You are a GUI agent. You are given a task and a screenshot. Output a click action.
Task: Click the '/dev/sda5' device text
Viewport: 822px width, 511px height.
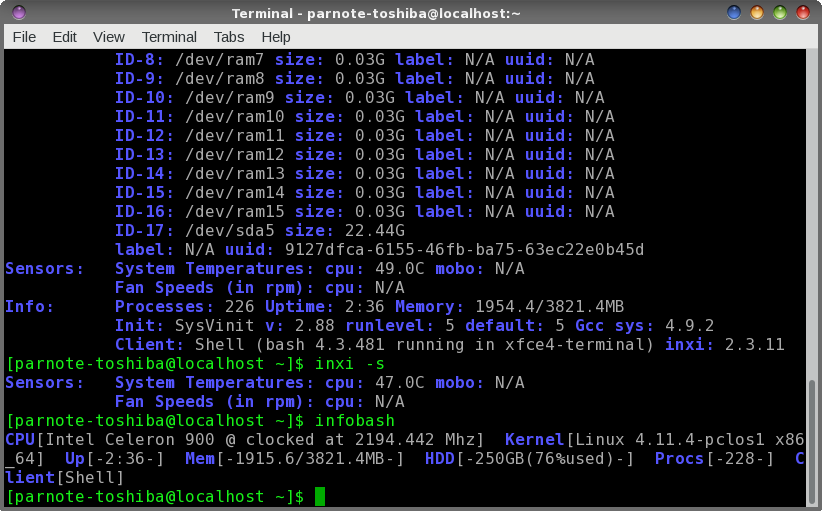(x=230, y=231)
